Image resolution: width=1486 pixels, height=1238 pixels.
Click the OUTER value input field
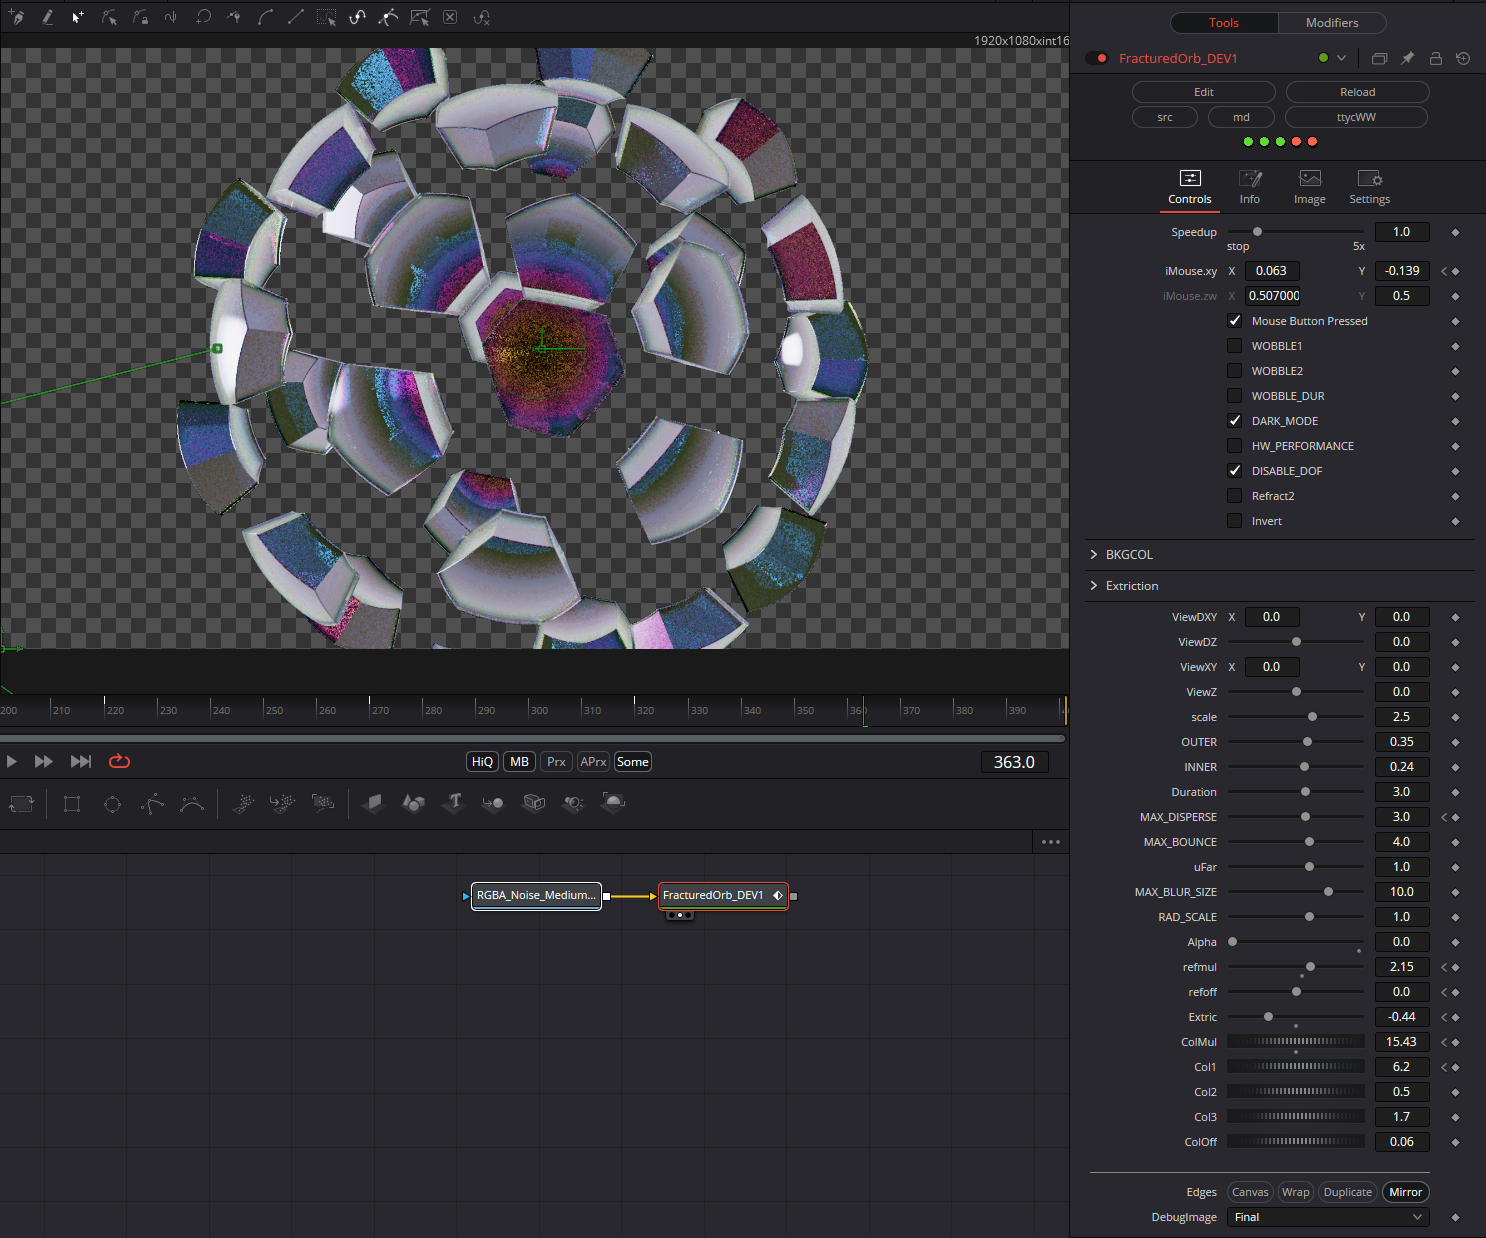pos(1401,742)
